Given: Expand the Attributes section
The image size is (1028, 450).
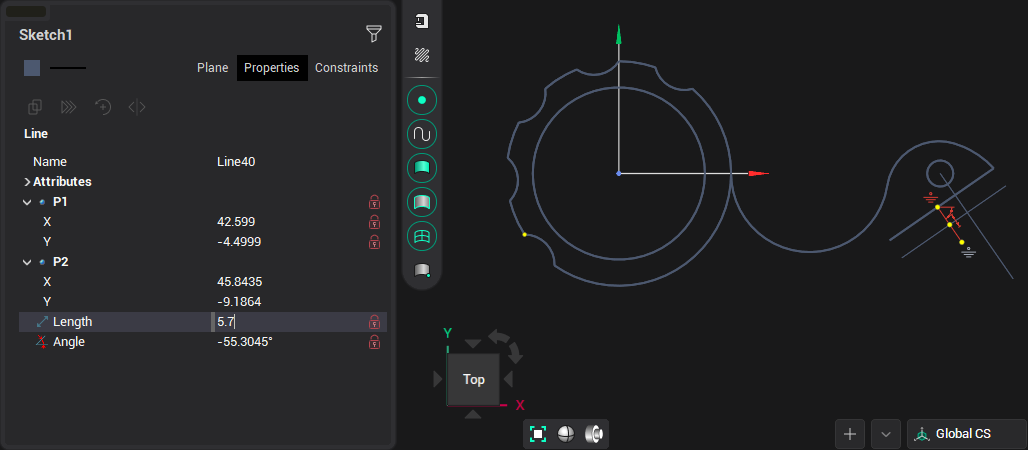Looking at the screenshot, I should (27, 182).
